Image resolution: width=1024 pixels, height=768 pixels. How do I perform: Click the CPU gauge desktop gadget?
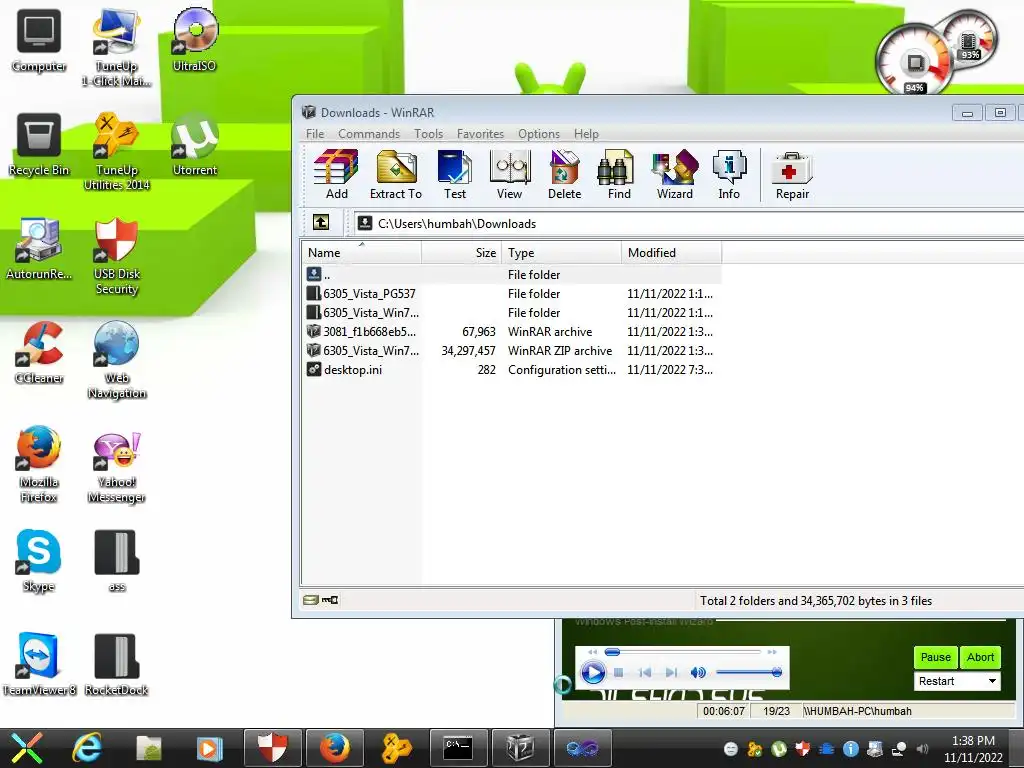914,61
